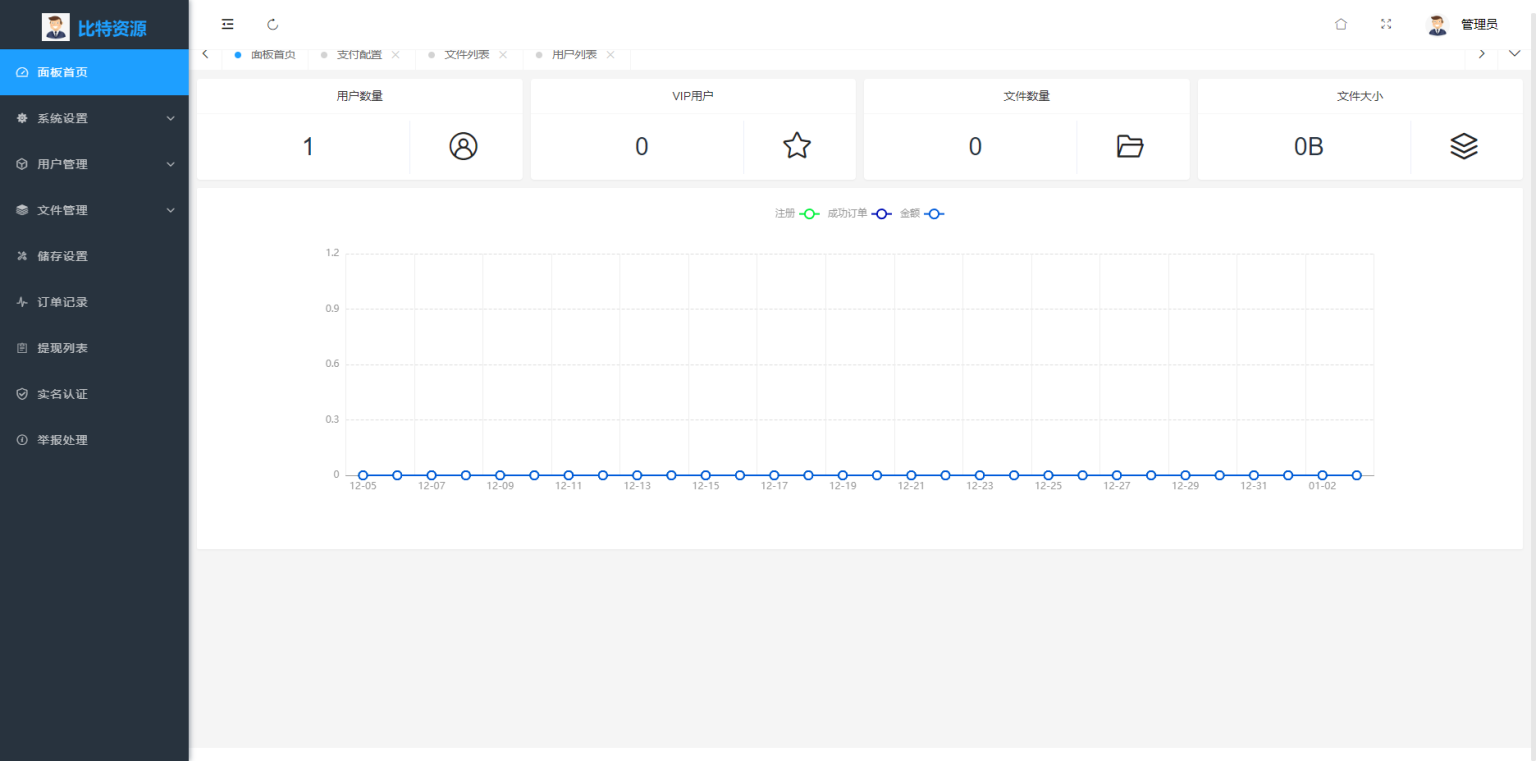Open the tab options dropdown arrow
Viewport: 1536px width, 761px height.
click(1515, 54)
